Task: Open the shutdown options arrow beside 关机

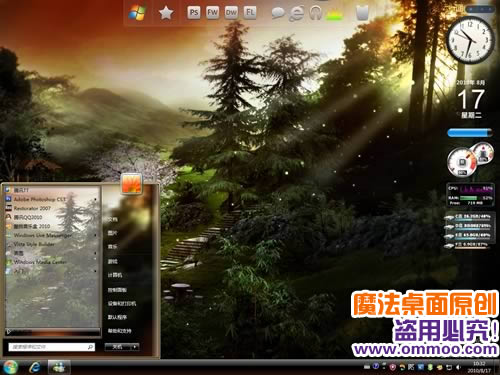Action: (135, 347)
